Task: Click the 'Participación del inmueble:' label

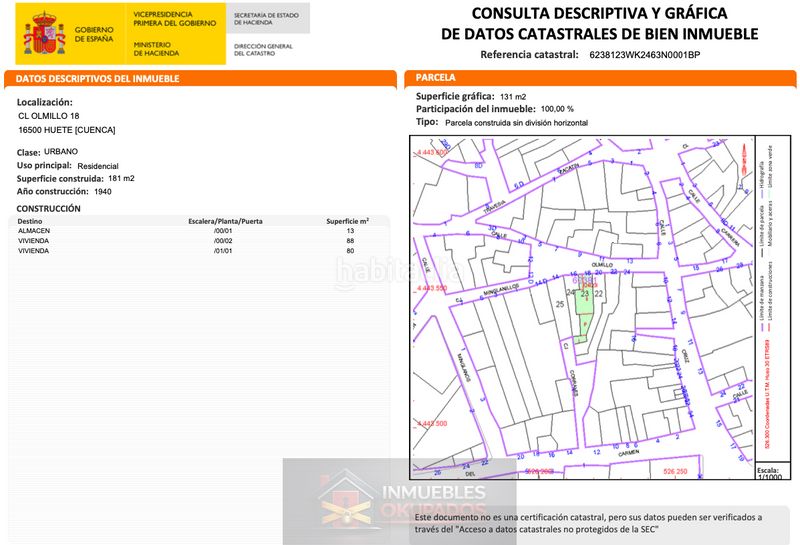Action: (x=476, y=109)
